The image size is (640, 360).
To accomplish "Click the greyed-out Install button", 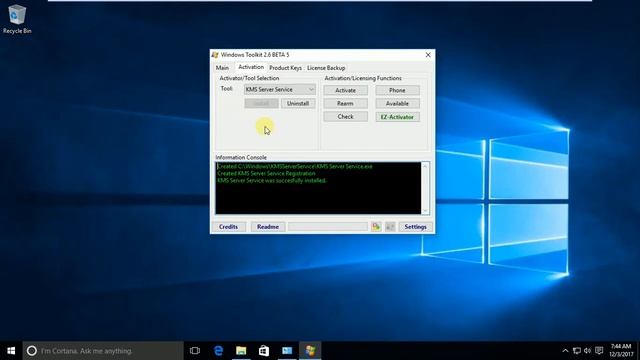I will click(x=261, y=103).
